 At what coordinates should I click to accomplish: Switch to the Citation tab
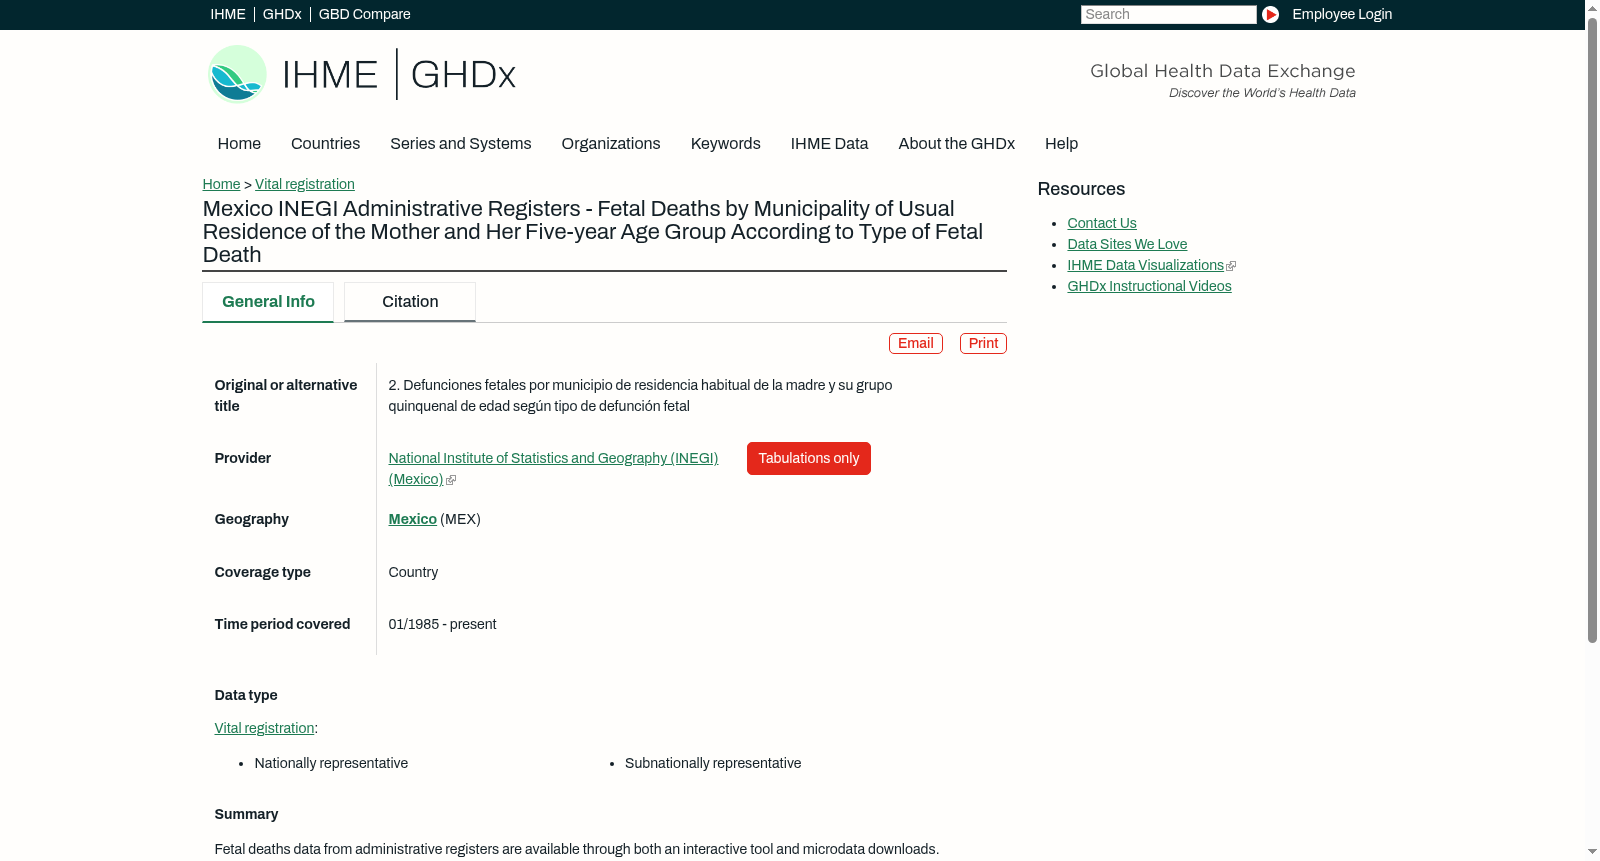pyautogui.click(x=410, y=302)
